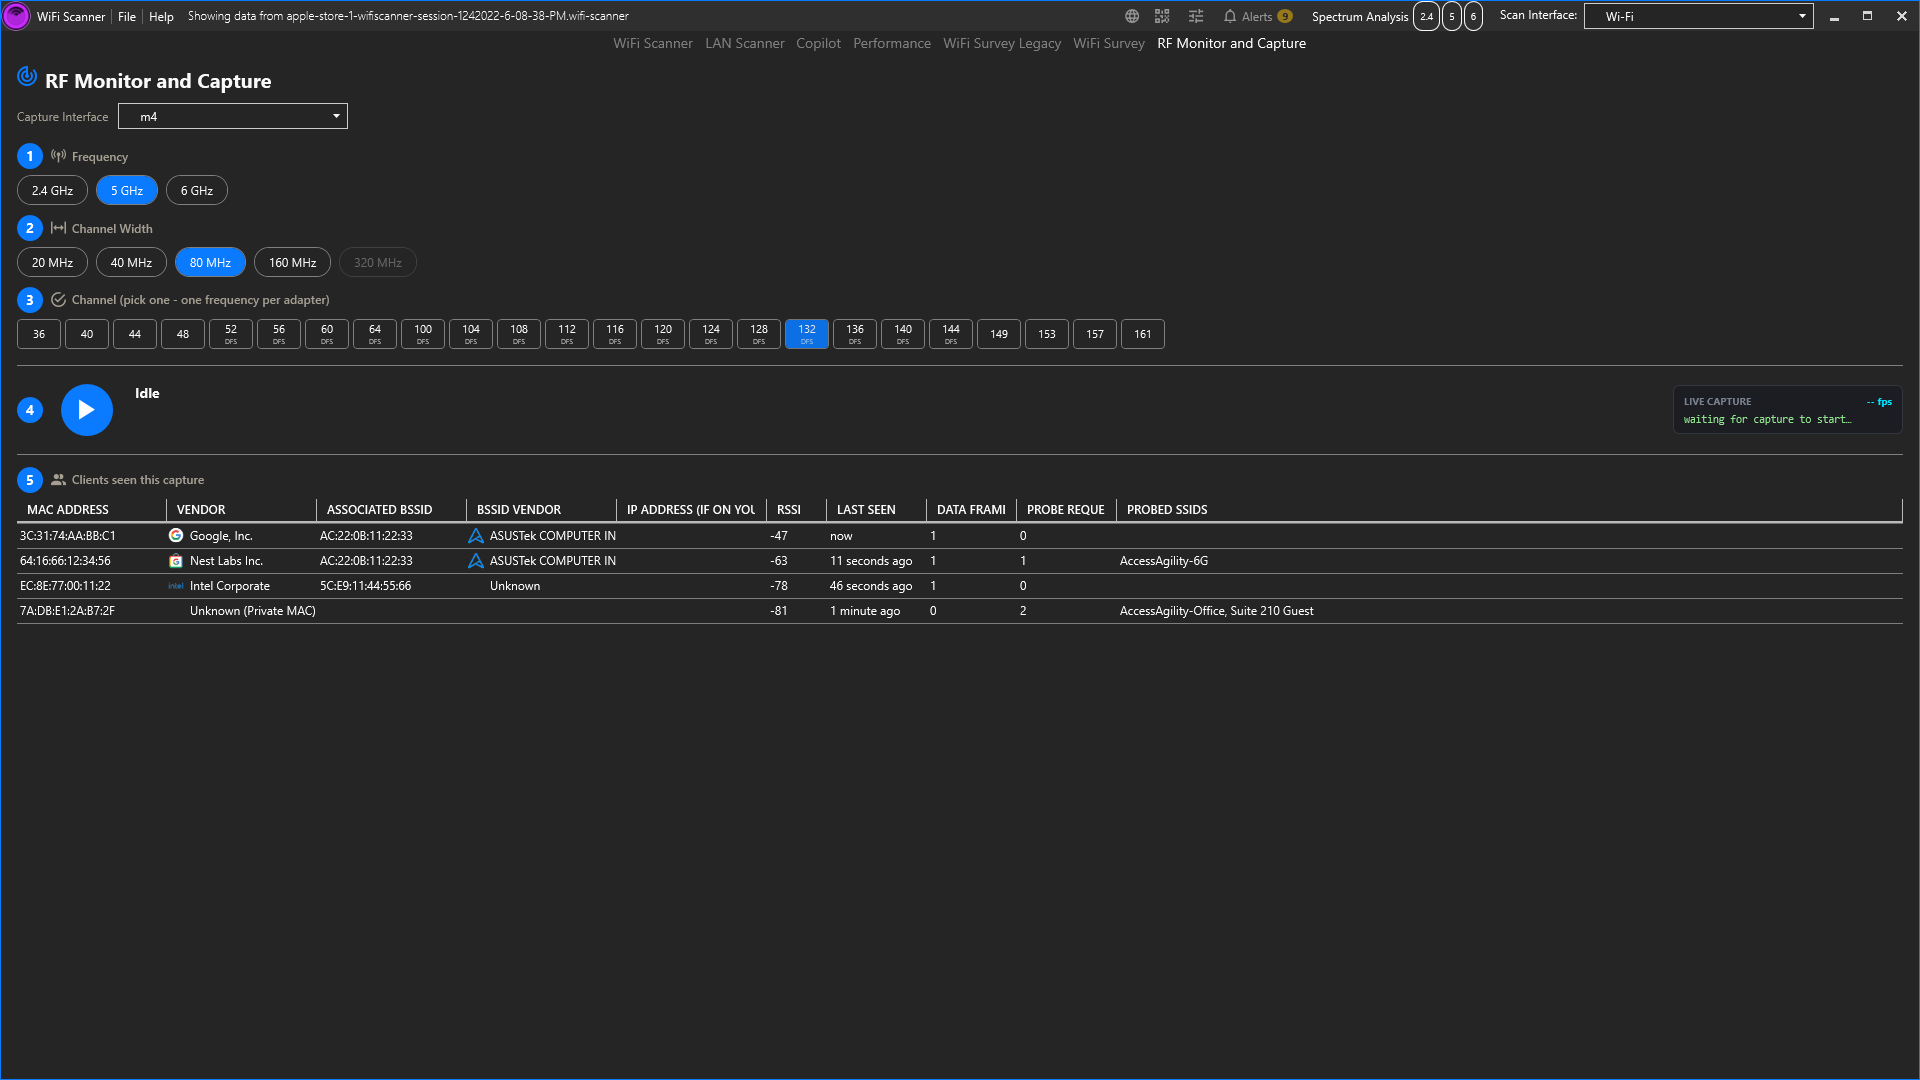
Task: Select client row 3C:31:74:AA:BB:C1
Action: (959, 536)
